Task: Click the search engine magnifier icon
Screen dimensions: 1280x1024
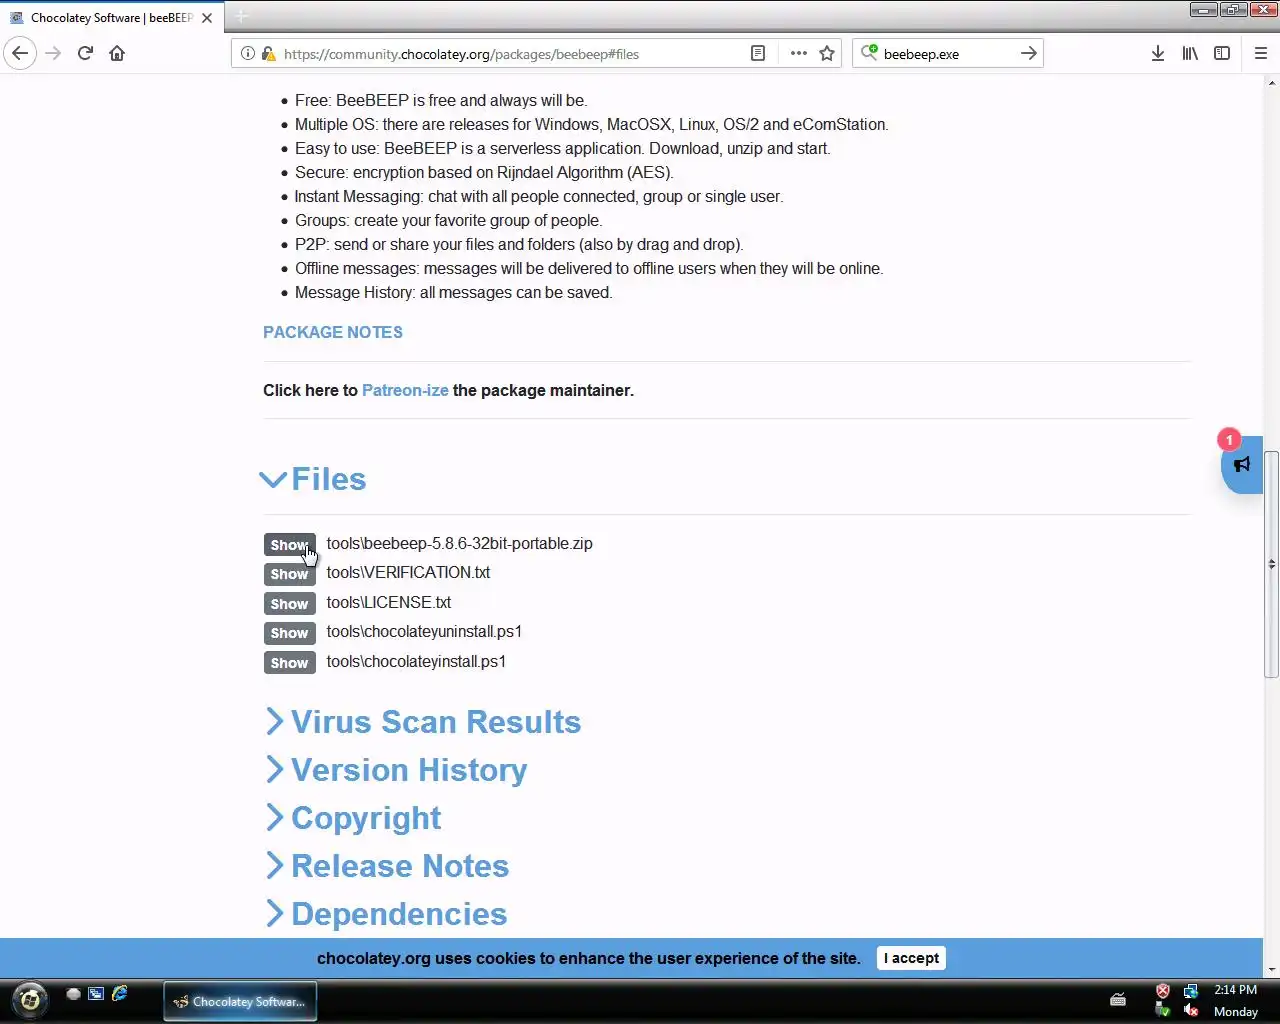Action: pyautogui.click(x=869, y=53)
